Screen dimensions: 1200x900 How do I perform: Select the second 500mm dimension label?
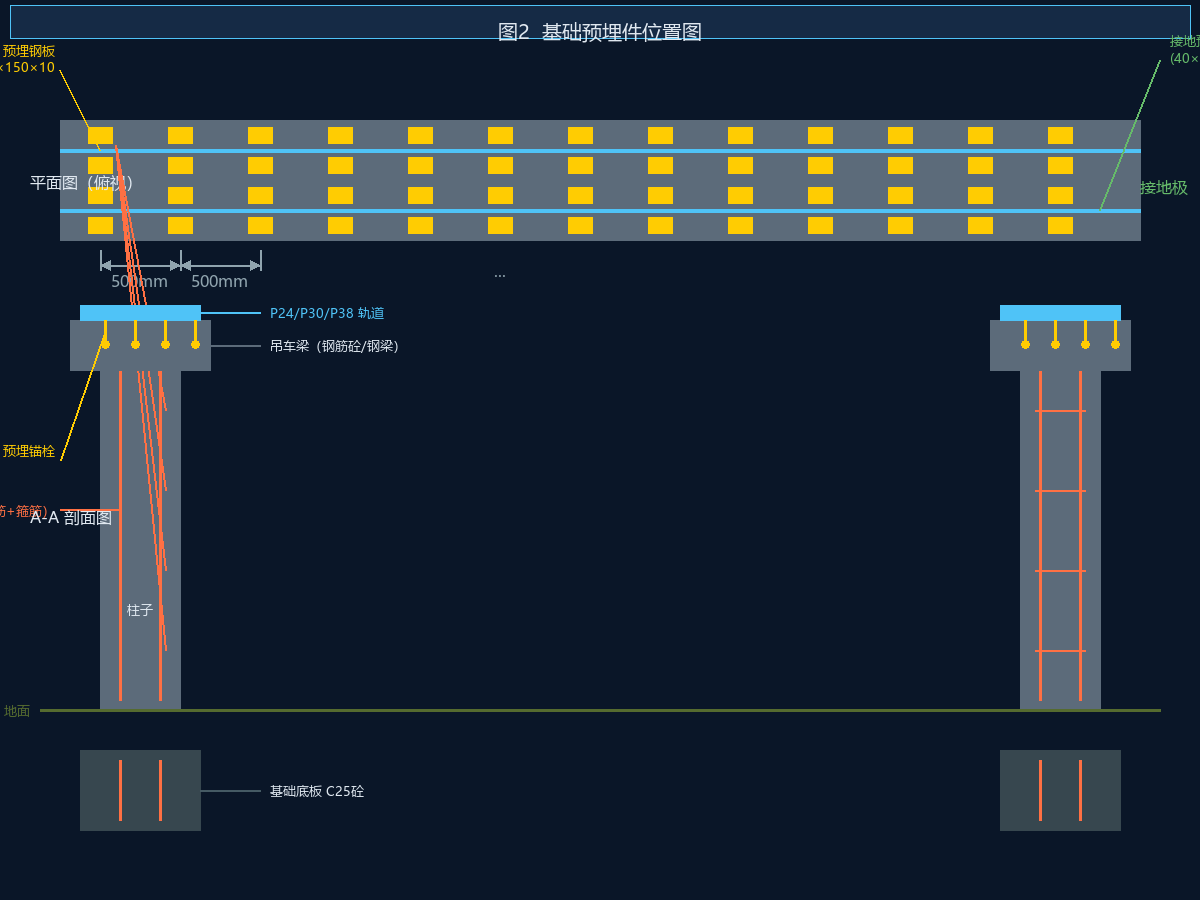pyautogui.click(x=219, y=282)
